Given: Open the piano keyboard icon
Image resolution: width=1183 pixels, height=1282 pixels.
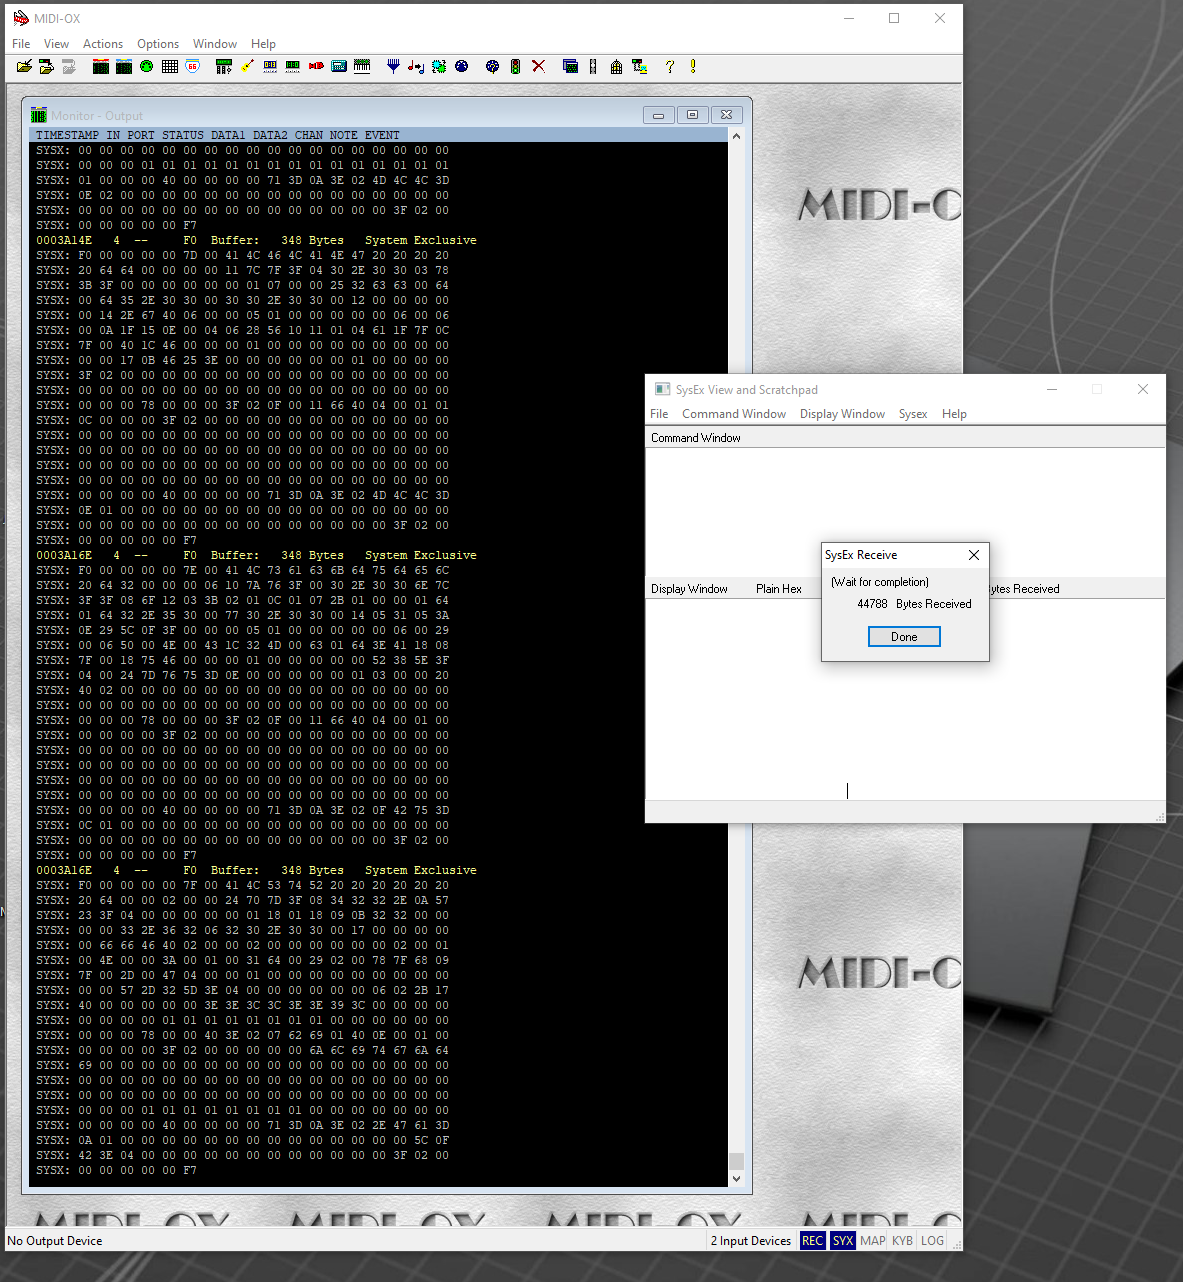Looking at the screenshot, I should [x=362, y=67].
